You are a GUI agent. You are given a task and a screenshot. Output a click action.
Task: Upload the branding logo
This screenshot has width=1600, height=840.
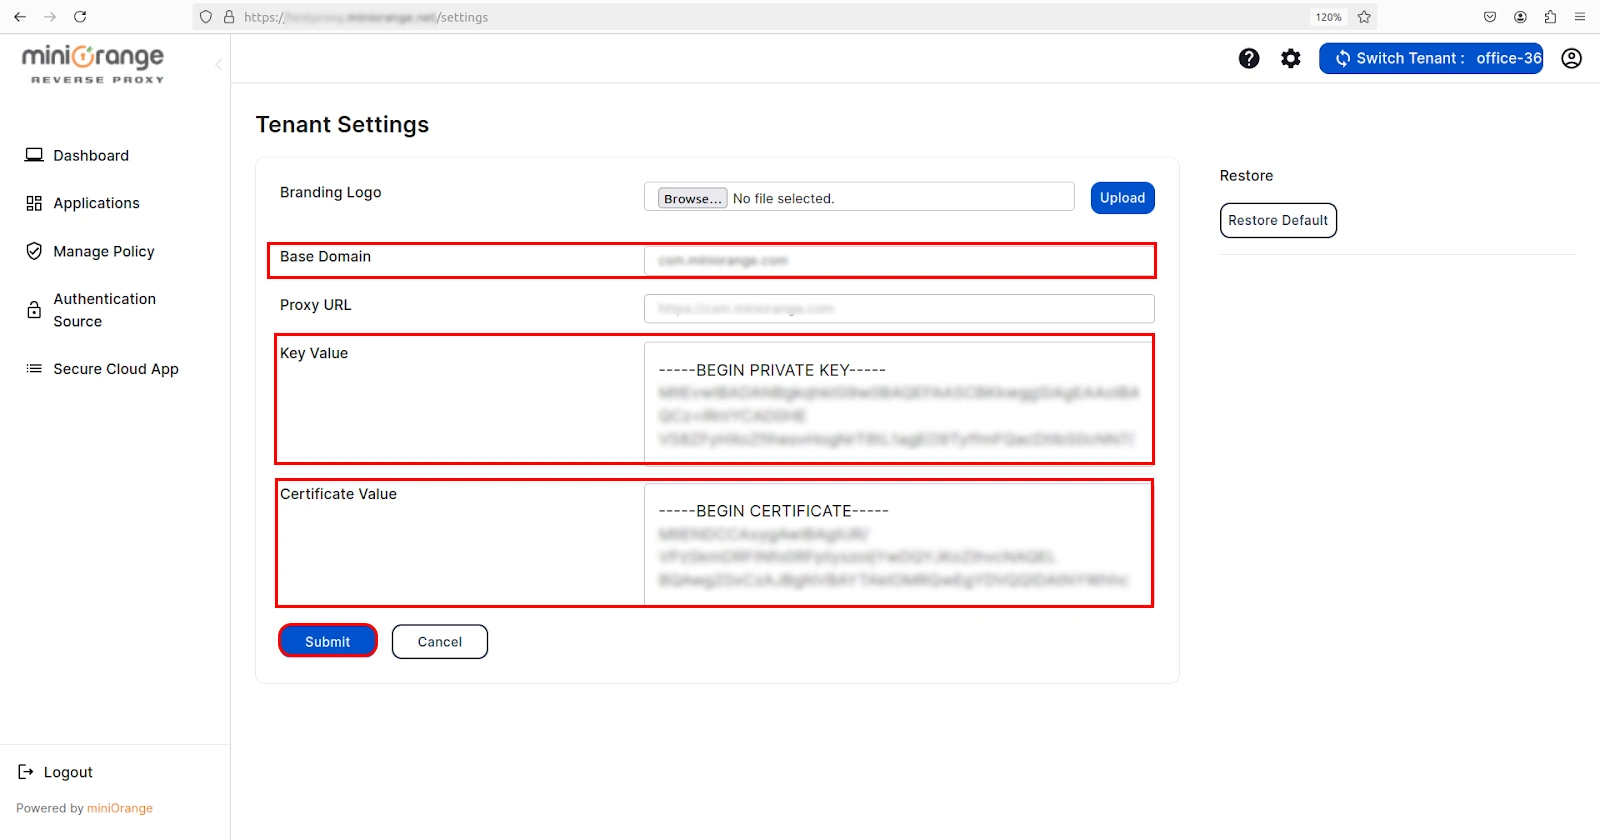1122,198
